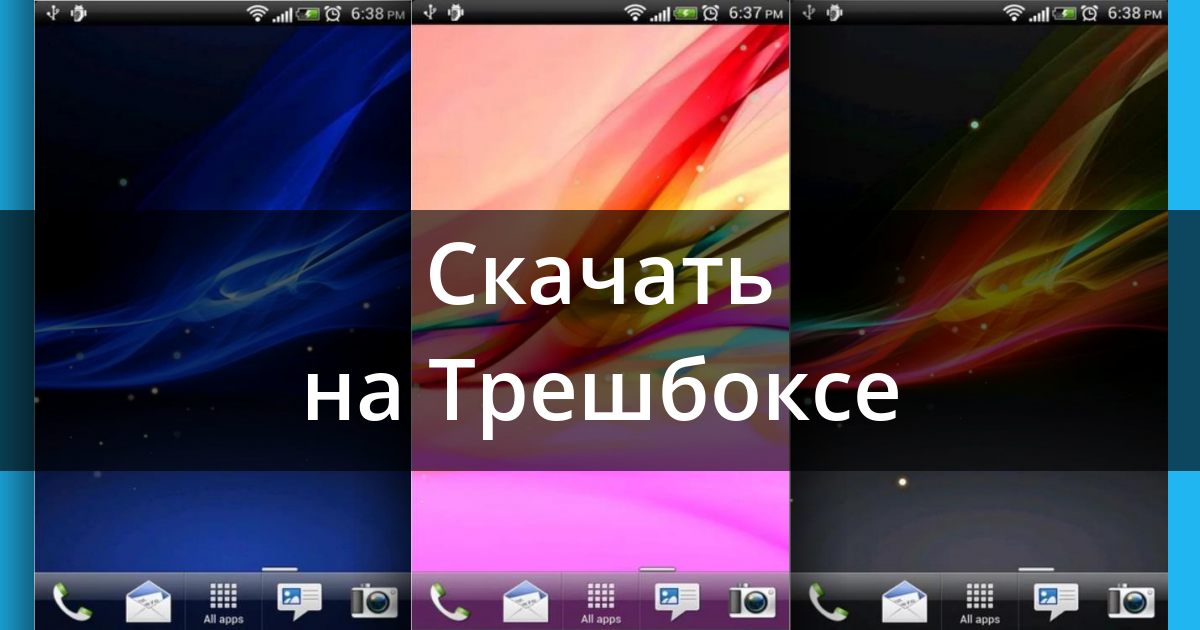Image resolution: width=1200 pixels, height=630 pixels.
Task: Tap the Wi-Fi icon on the dark red-streak screen
Action: 1015,13
